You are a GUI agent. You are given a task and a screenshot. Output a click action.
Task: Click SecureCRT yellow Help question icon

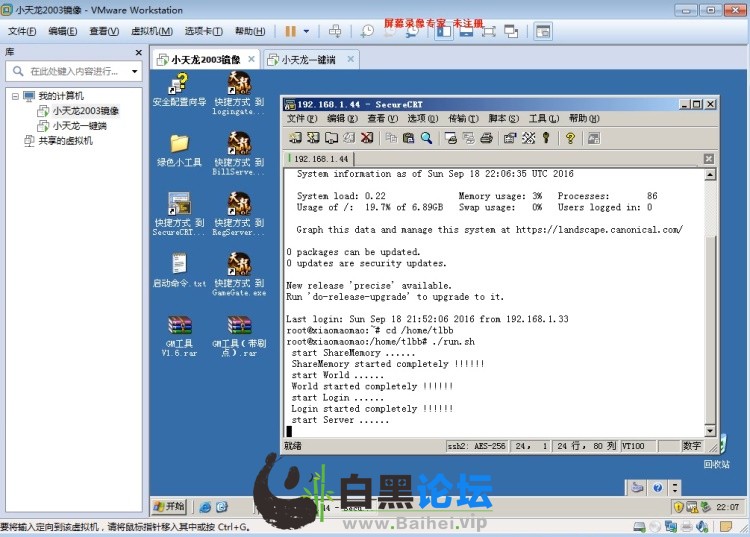click(570, 138)
